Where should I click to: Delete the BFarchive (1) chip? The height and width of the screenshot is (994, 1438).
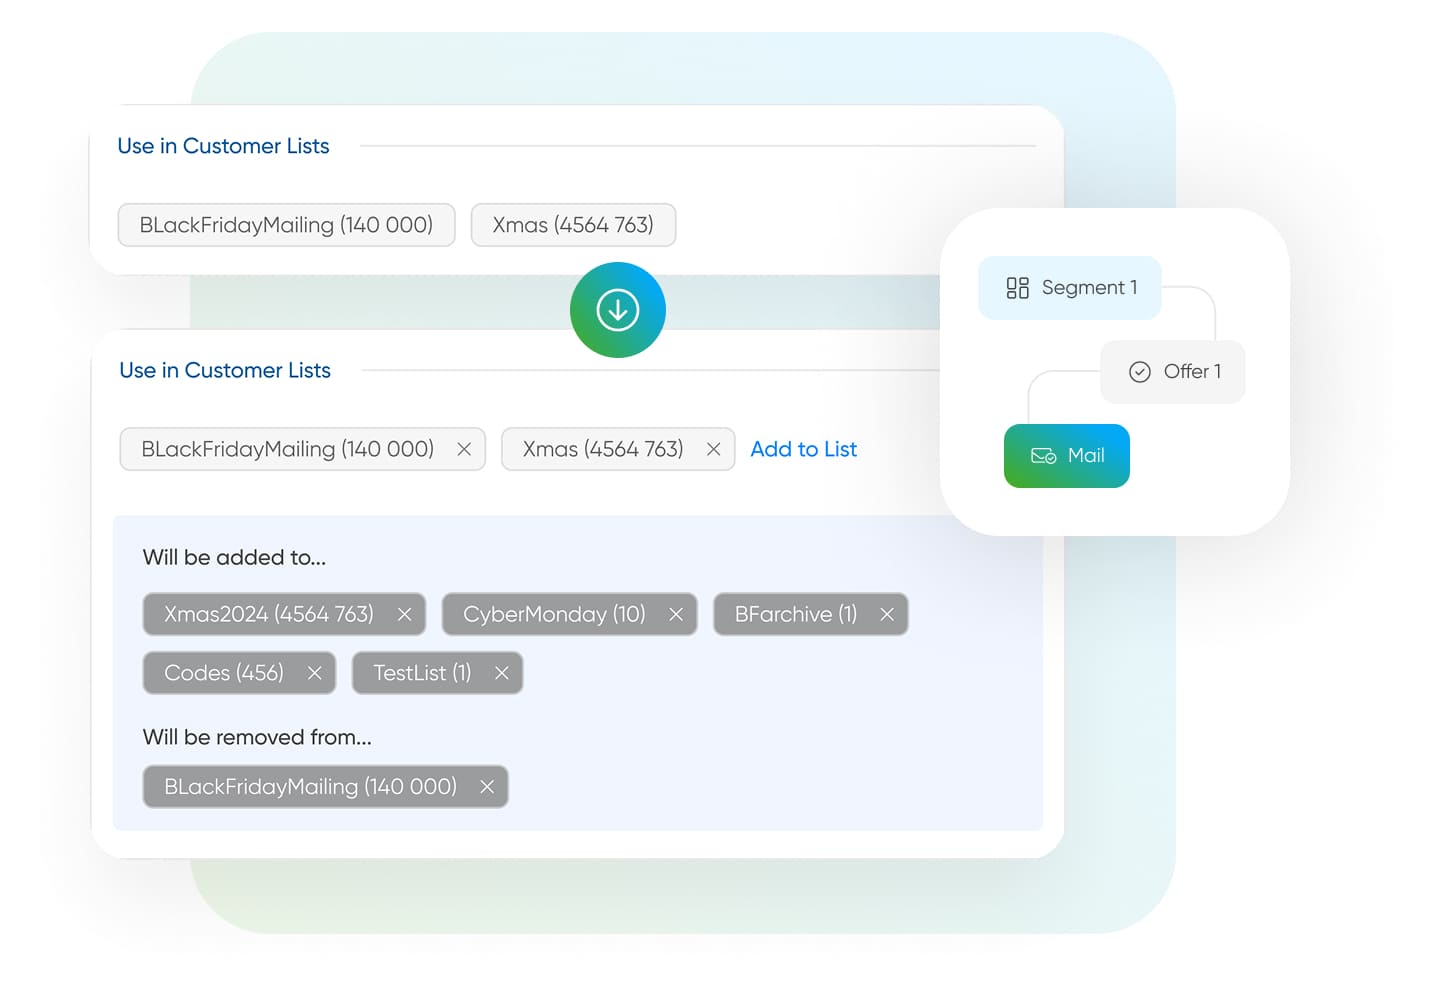click(x=886, y=615)
